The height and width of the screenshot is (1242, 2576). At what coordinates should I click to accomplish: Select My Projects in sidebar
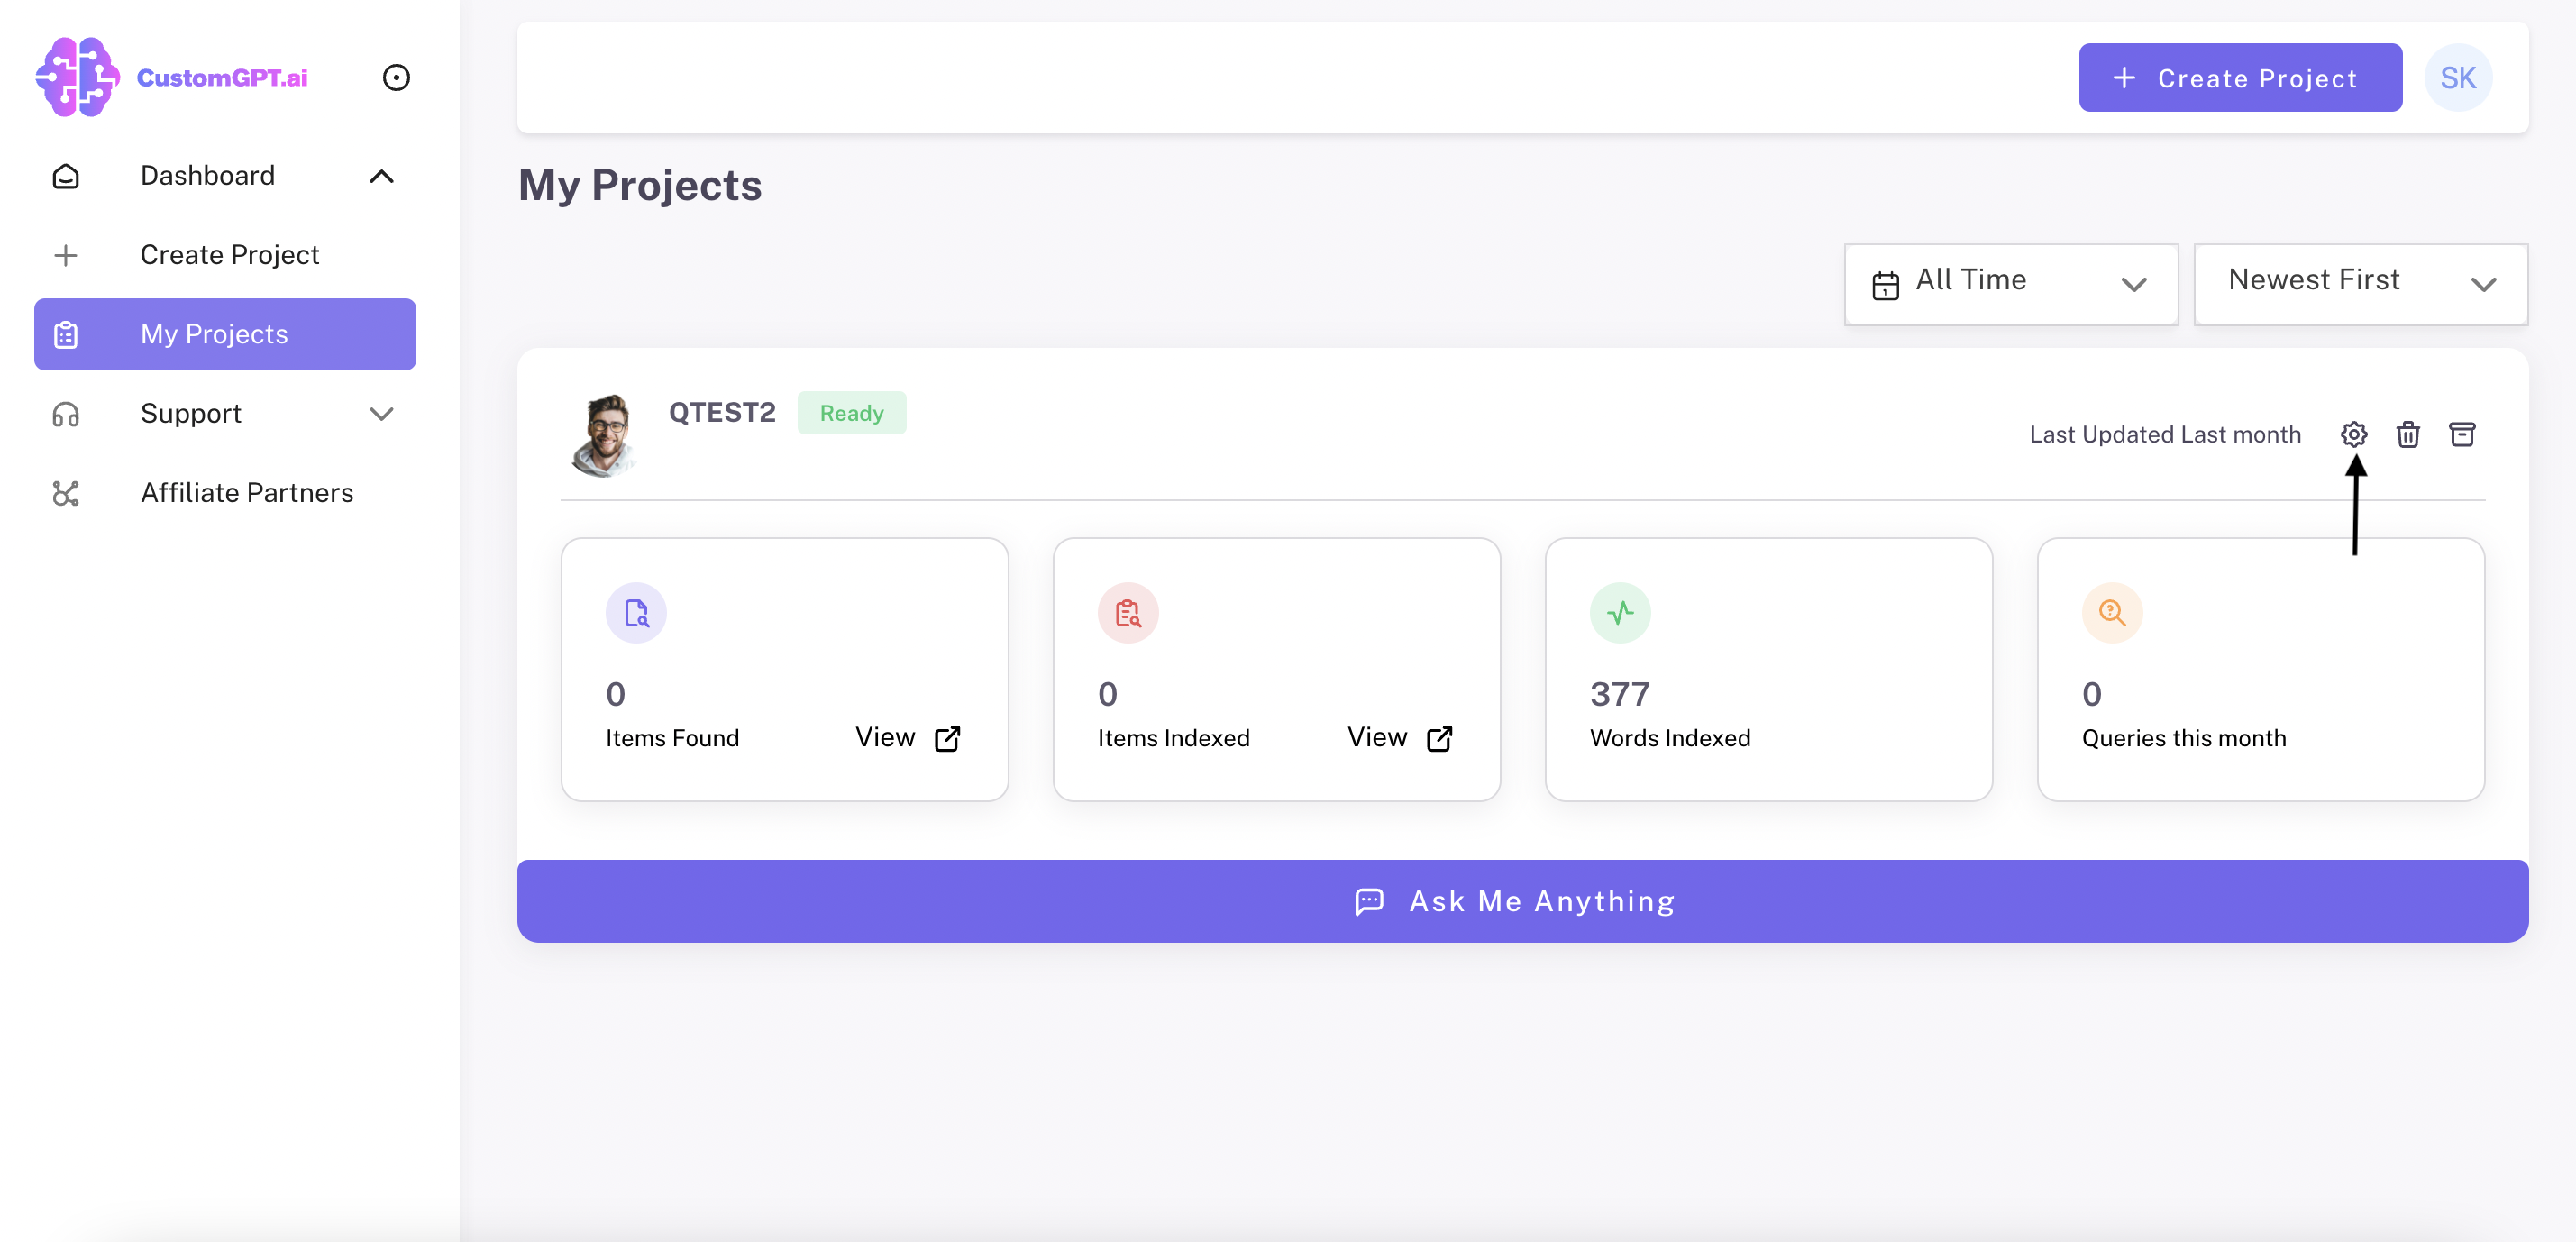[225, 334]
